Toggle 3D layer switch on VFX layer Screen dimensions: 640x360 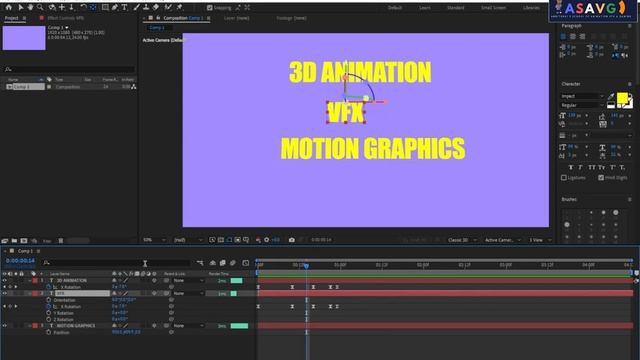coord(154,293)
